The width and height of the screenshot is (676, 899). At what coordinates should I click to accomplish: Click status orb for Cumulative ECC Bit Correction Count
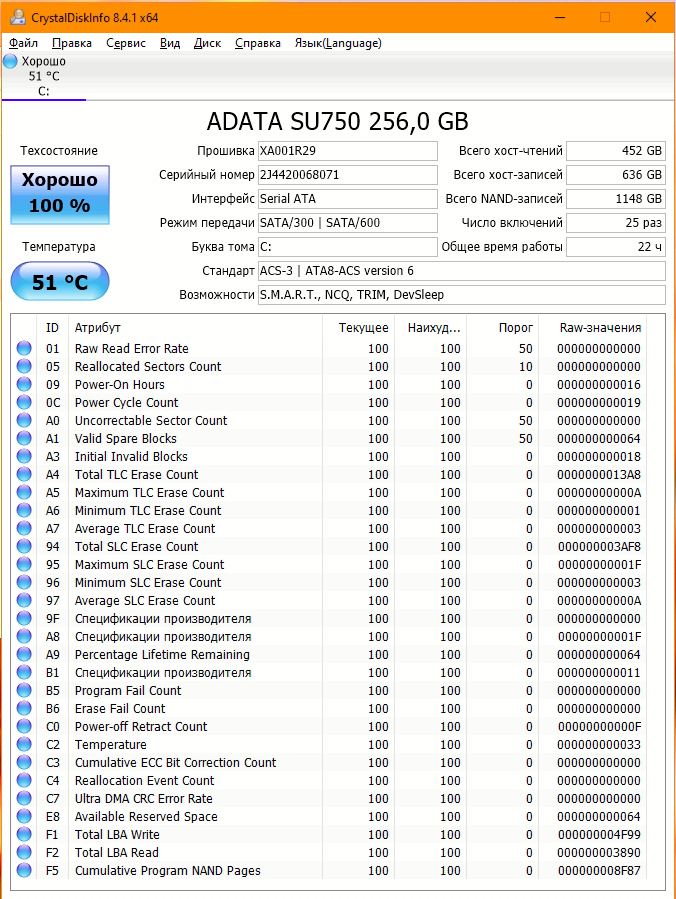point(24,762)
